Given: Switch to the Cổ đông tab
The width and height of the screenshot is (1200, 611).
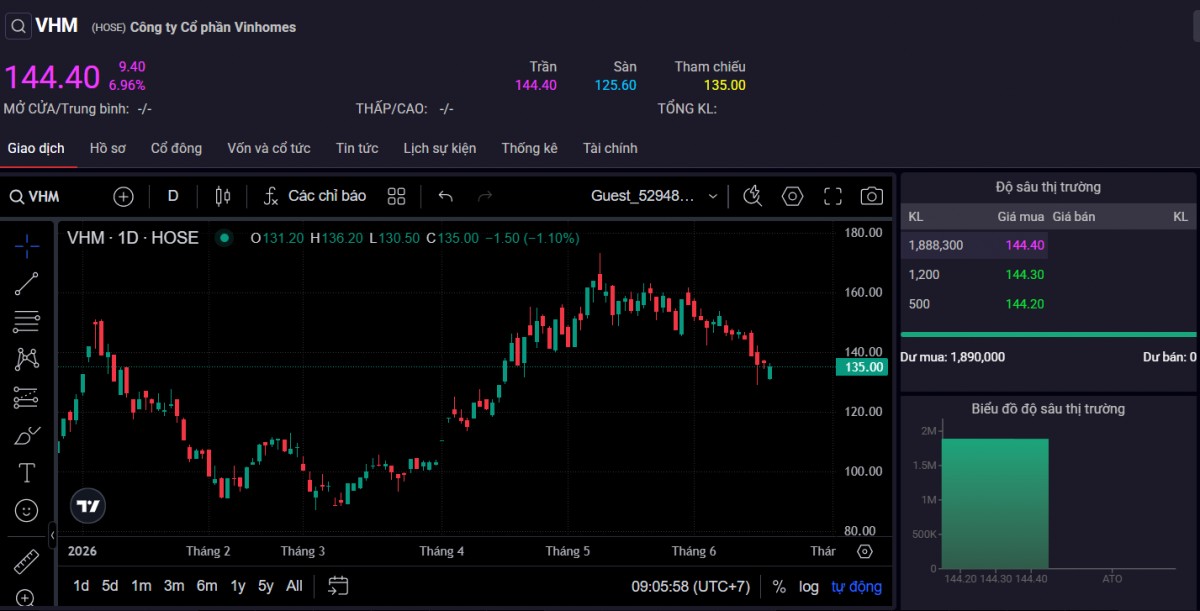Looking at the screenshot, I should tap(176, 148).
